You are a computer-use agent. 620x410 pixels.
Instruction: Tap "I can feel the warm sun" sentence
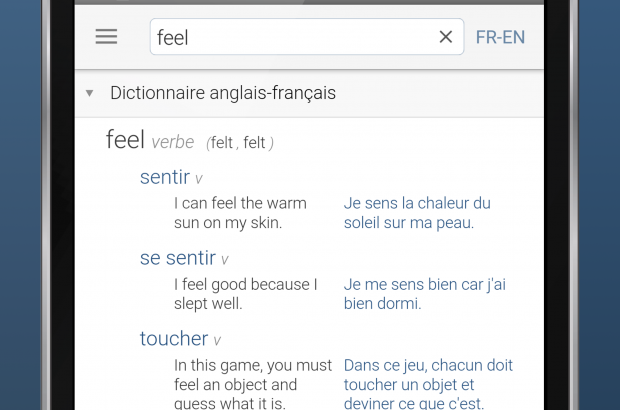pyautogui.click(x=240, y=213)
